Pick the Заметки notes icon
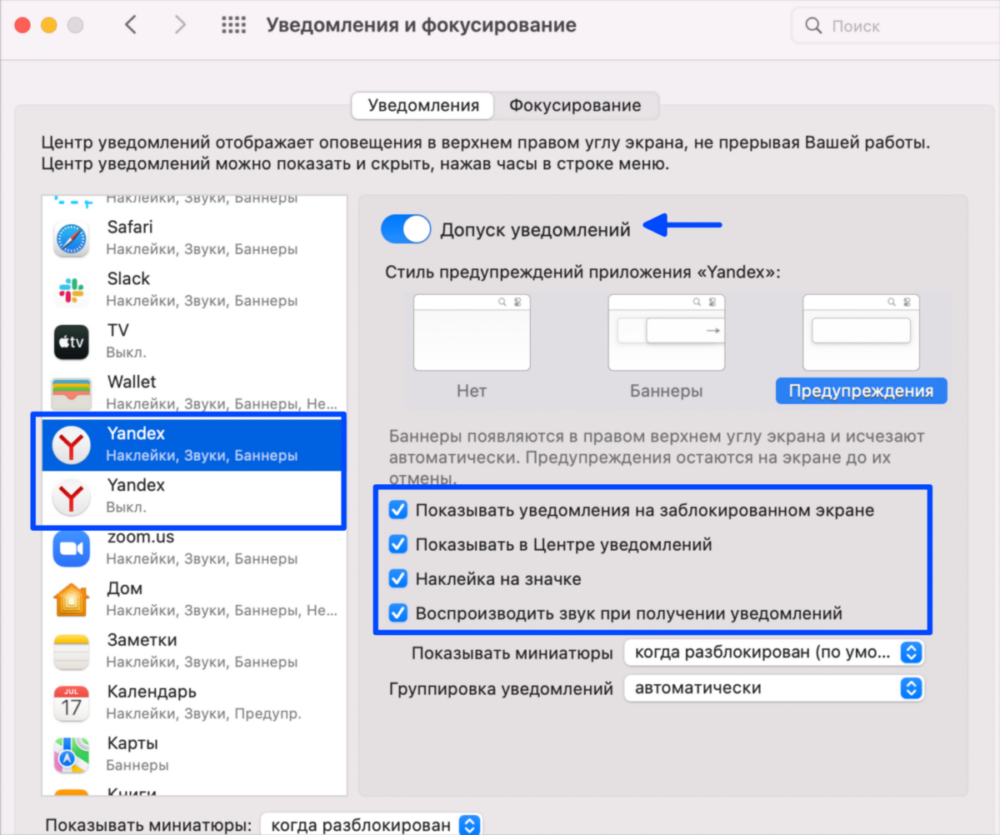 click(x=71, y=652)
